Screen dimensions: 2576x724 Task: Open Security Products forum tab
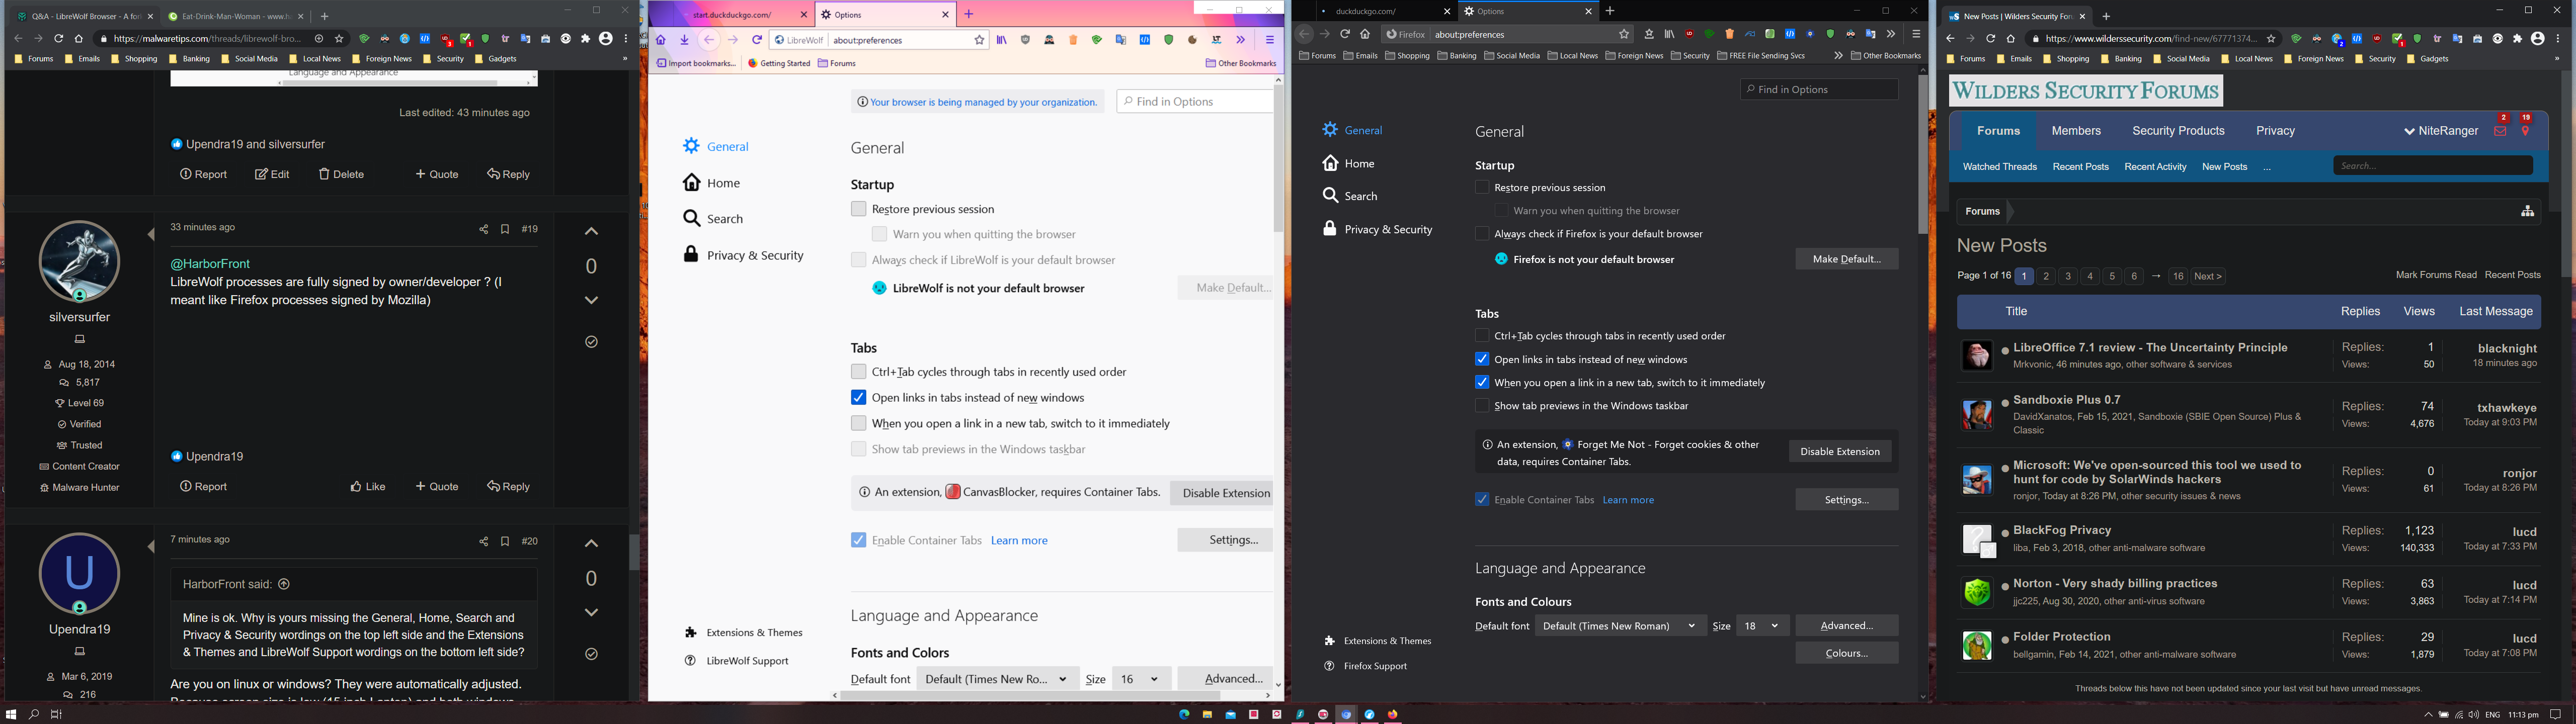pyautogui.click(x=2178, y=131)
